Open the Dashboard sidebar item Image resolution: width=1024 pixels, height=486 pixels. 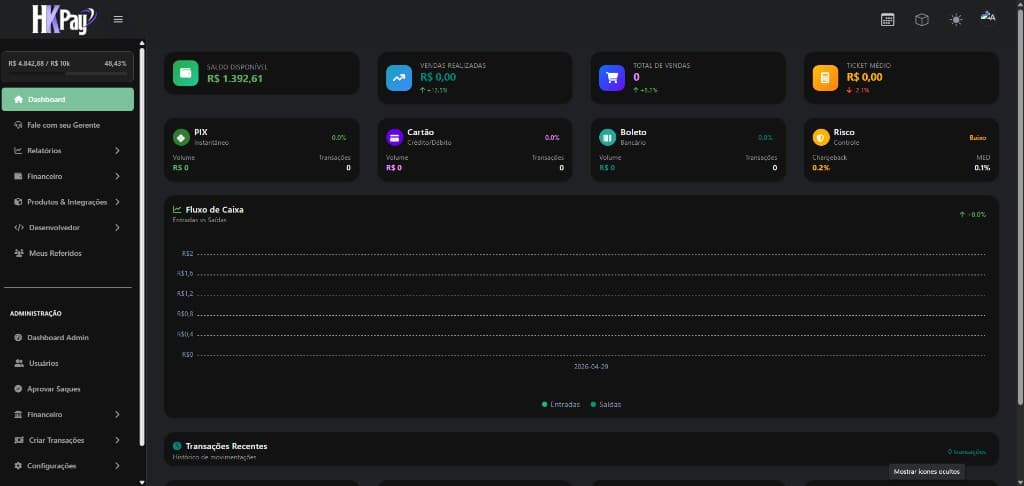click(x=68, y=99)
